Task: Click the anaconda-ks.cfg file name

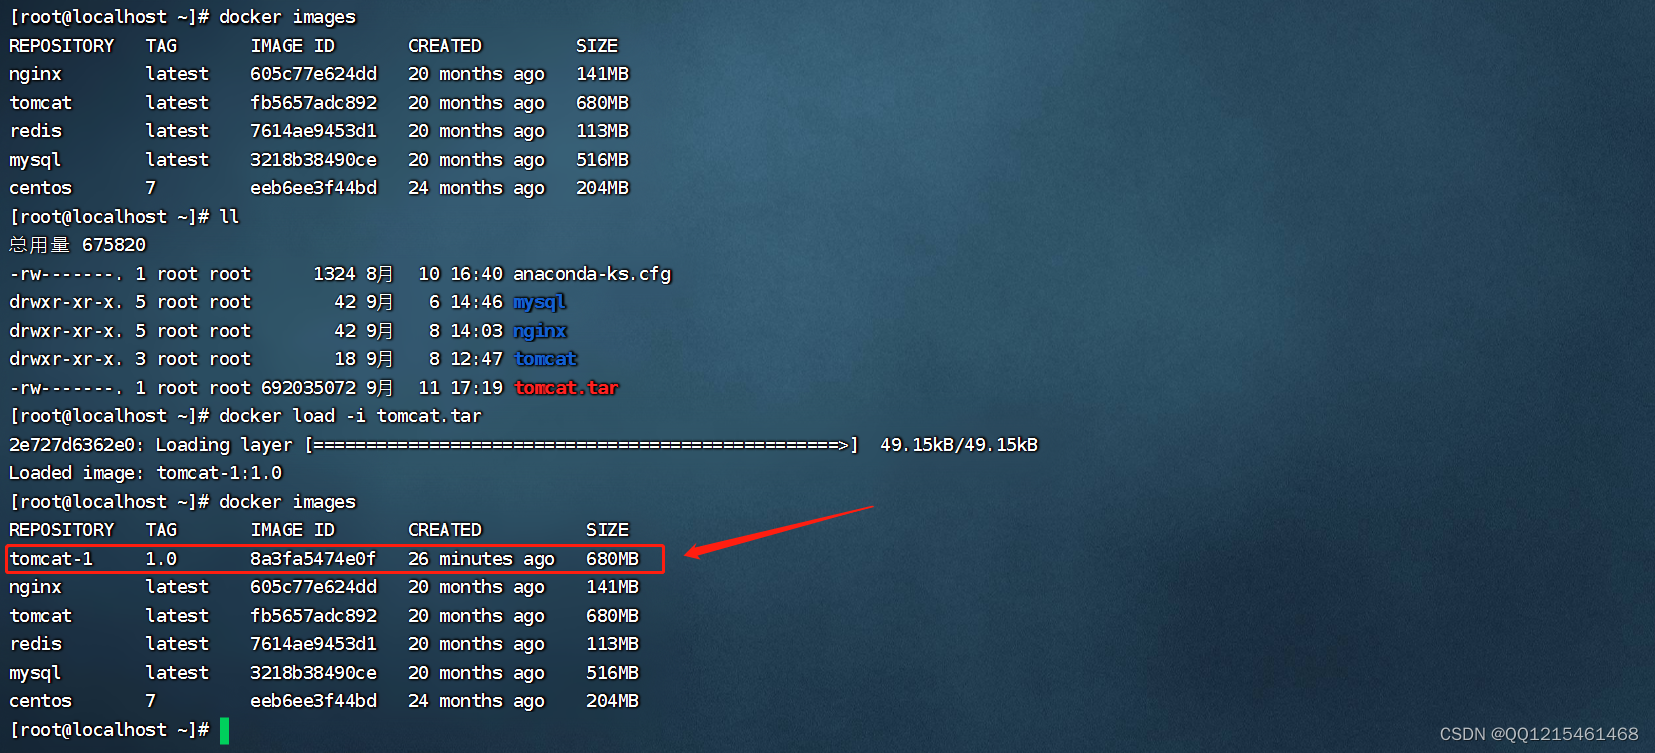Action: tap(592, 274)
